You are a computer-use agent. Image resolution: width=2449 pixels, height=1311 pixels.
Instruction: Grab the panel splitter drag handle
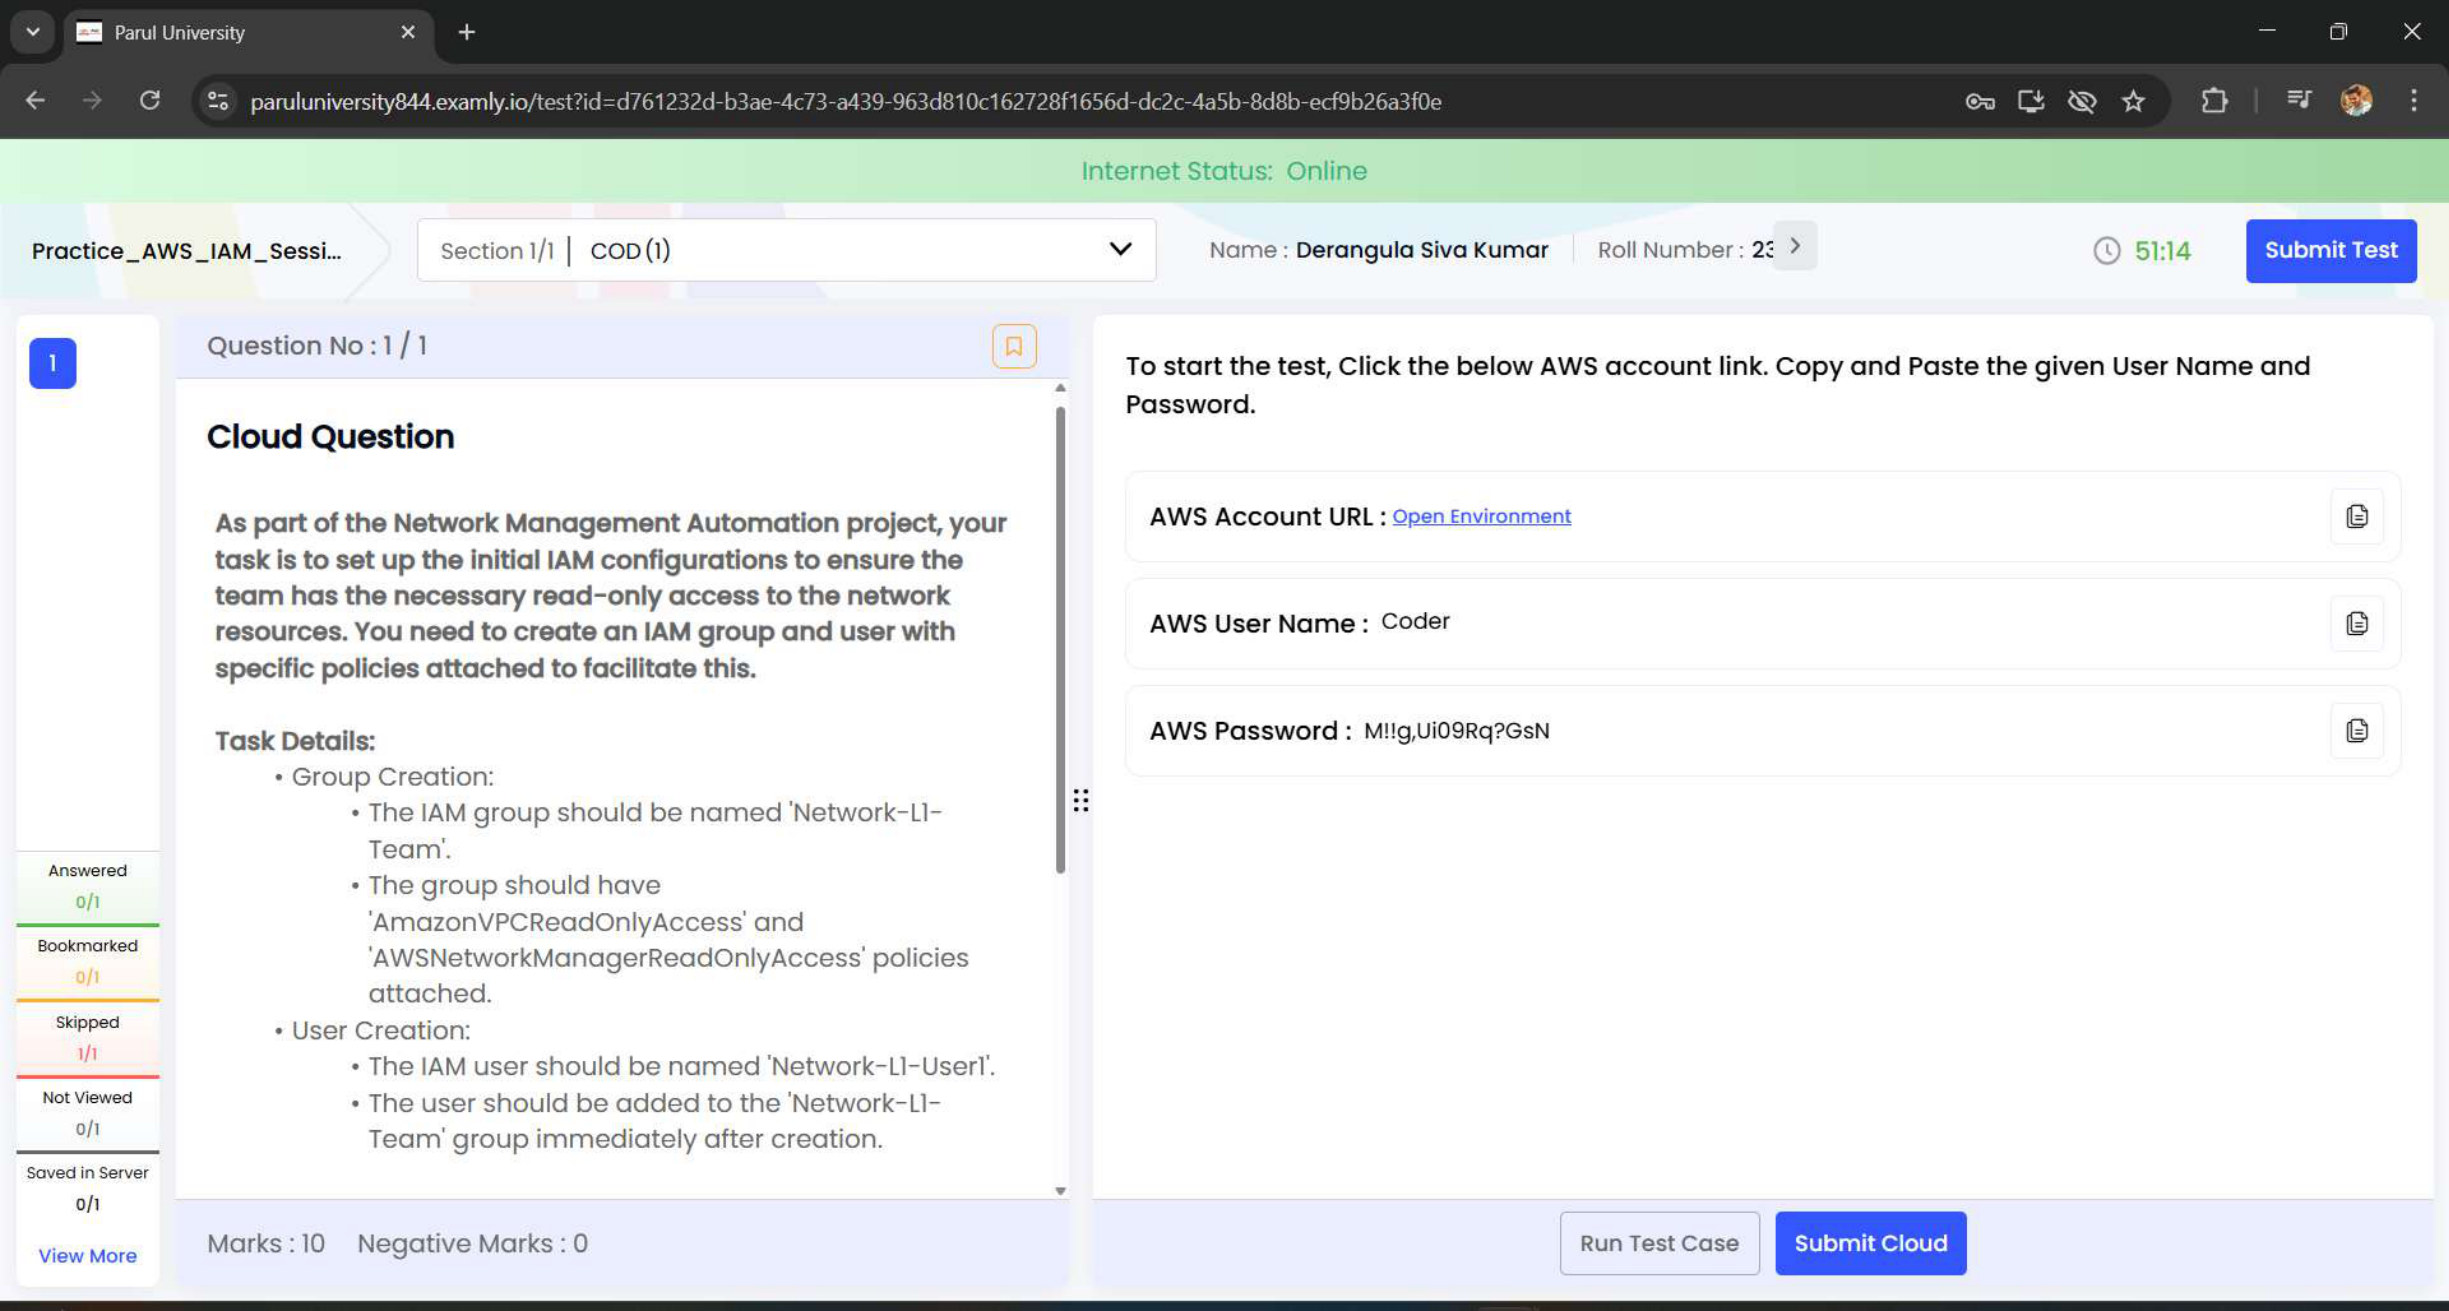(x=1081, y=801)
